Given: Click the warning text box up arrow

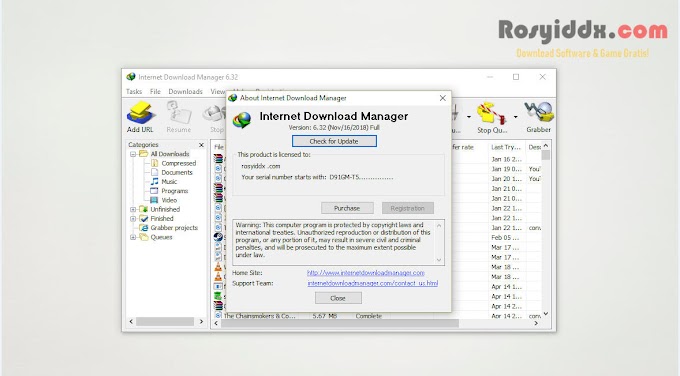Looking at the screenshot, I should tap(439, 226).
